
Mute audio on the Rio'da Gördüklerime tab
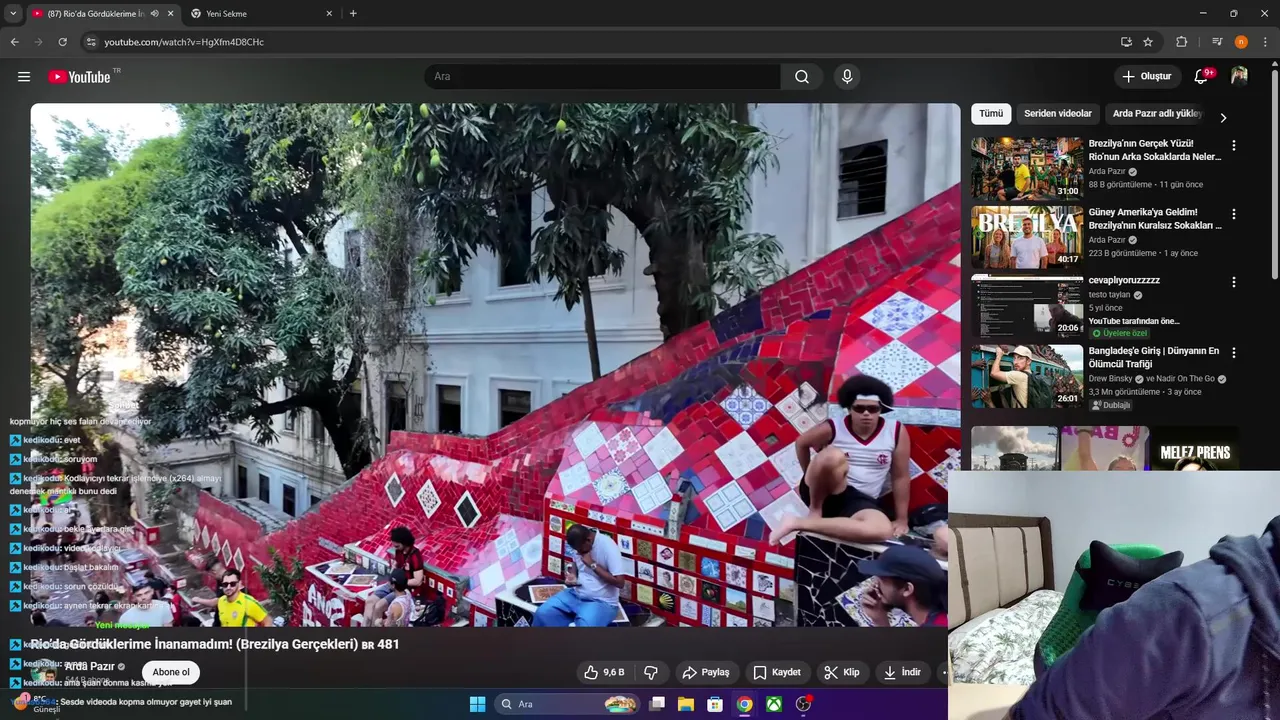154,14
